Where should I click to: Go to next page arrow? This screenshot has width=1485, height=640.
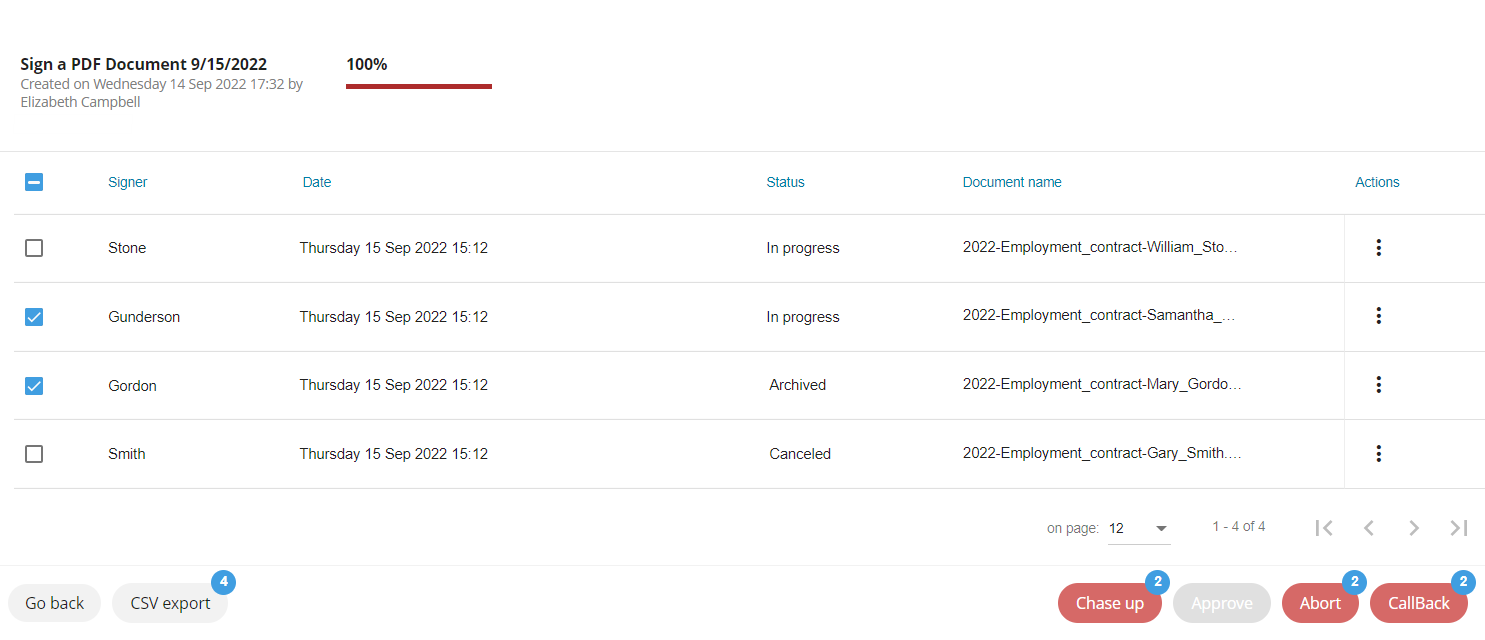pyautogui.click(x=1414, y=528)
